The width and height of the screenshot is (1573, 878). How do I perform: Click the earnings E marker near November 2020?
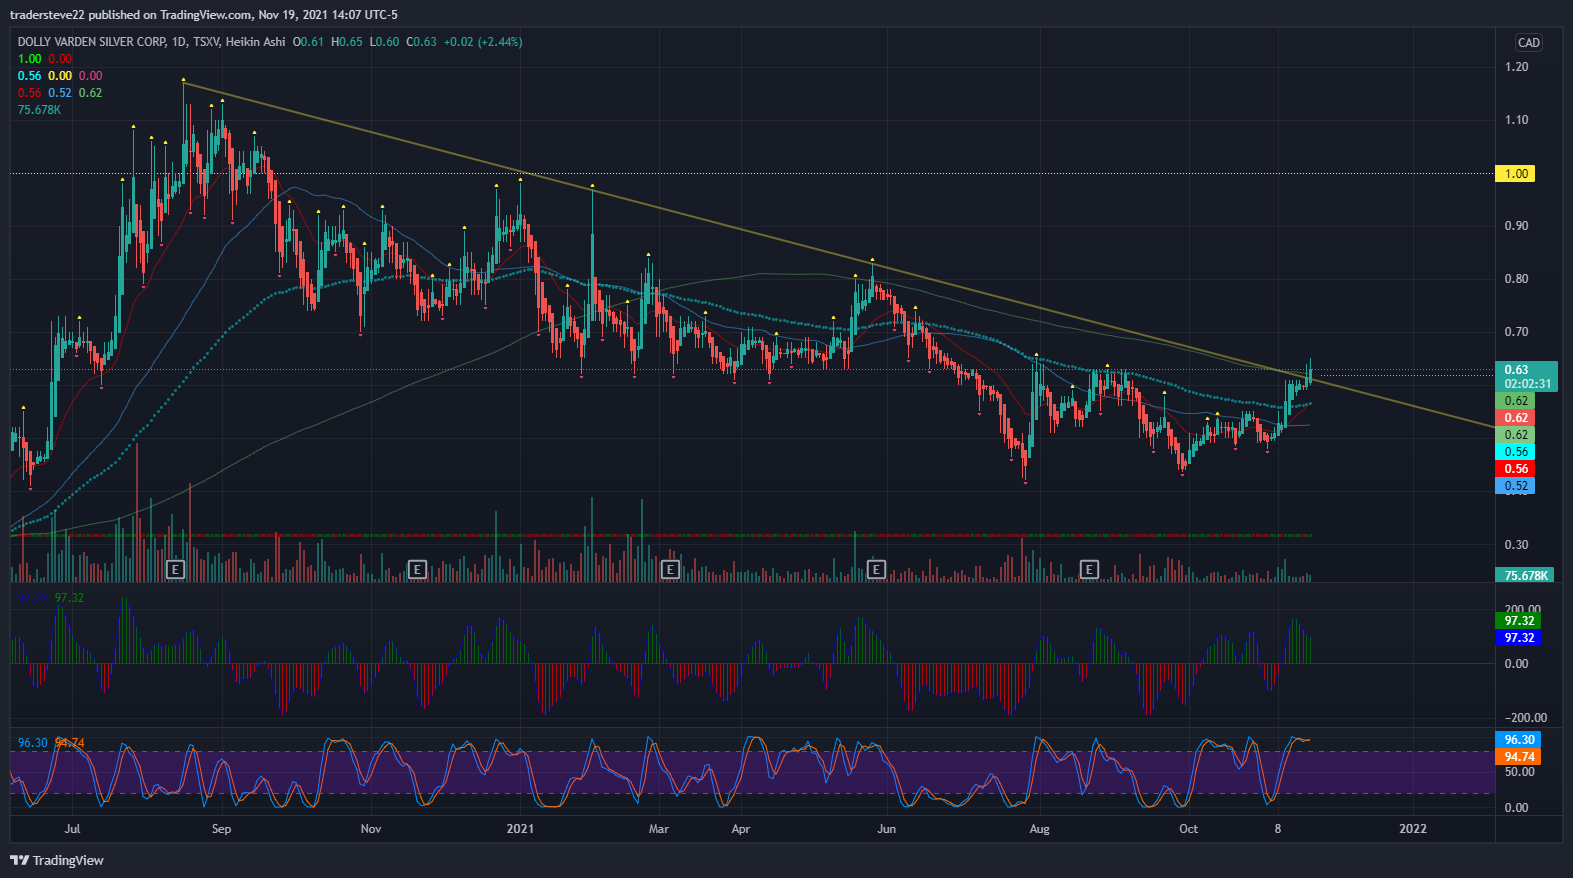tap(418, 569)
